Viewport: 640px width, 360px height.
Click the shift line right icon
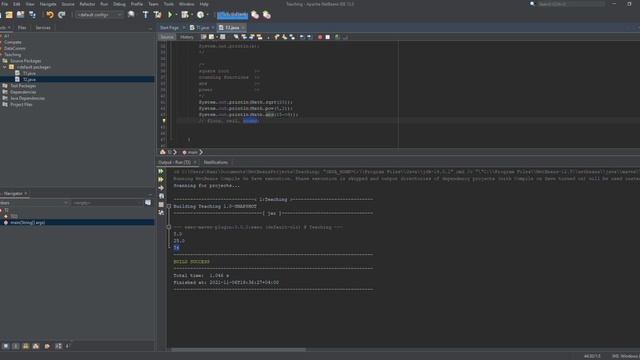coord(309,37)
